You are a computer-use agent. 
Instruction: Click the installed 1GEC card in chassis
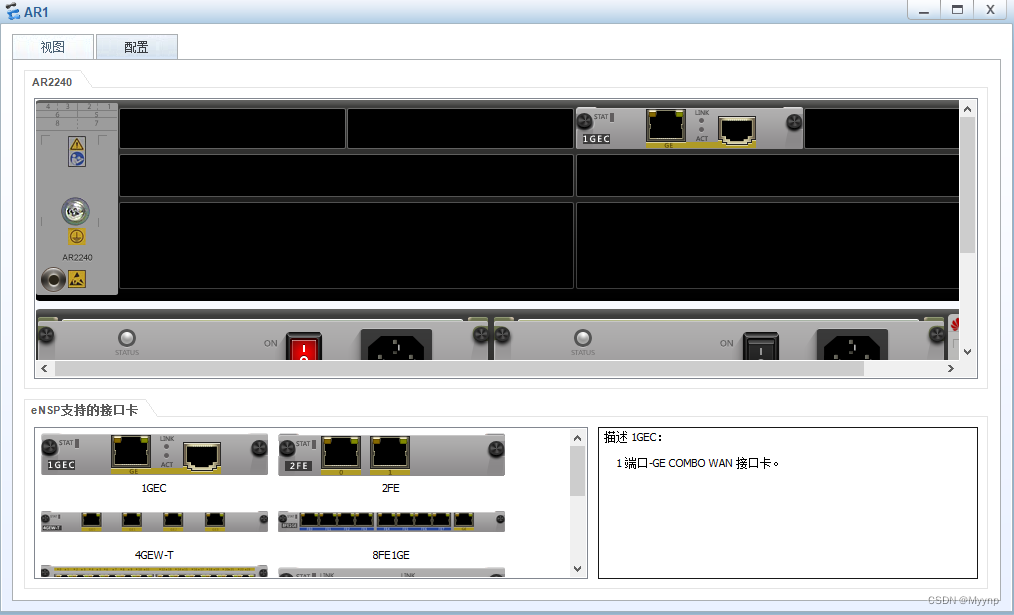[x=689, y=128]
